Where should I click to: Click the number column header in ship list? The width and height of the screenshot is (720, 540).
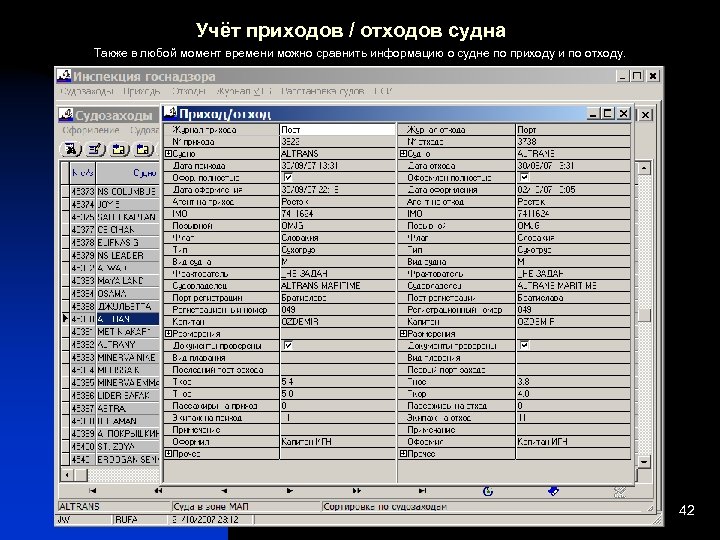tap(83, 173)
